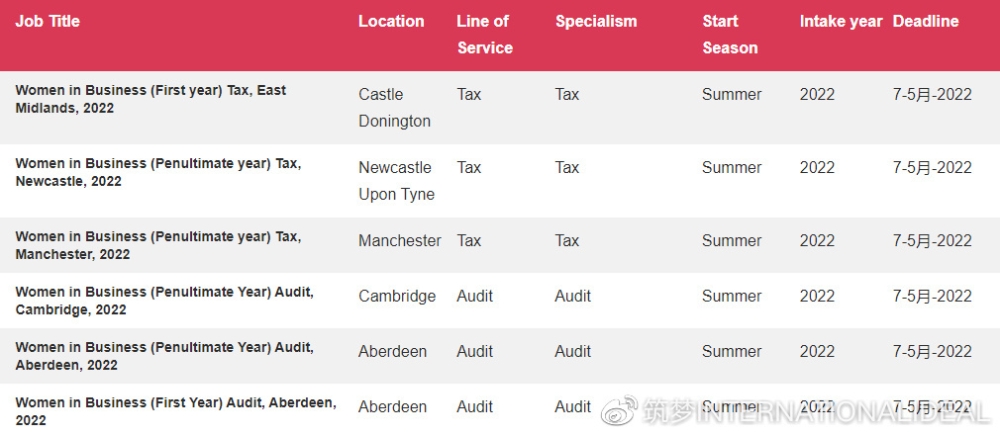Sort by the Location column header
Image resolution: width=1000 pixels, height=436 pixels.
(391, 21)
